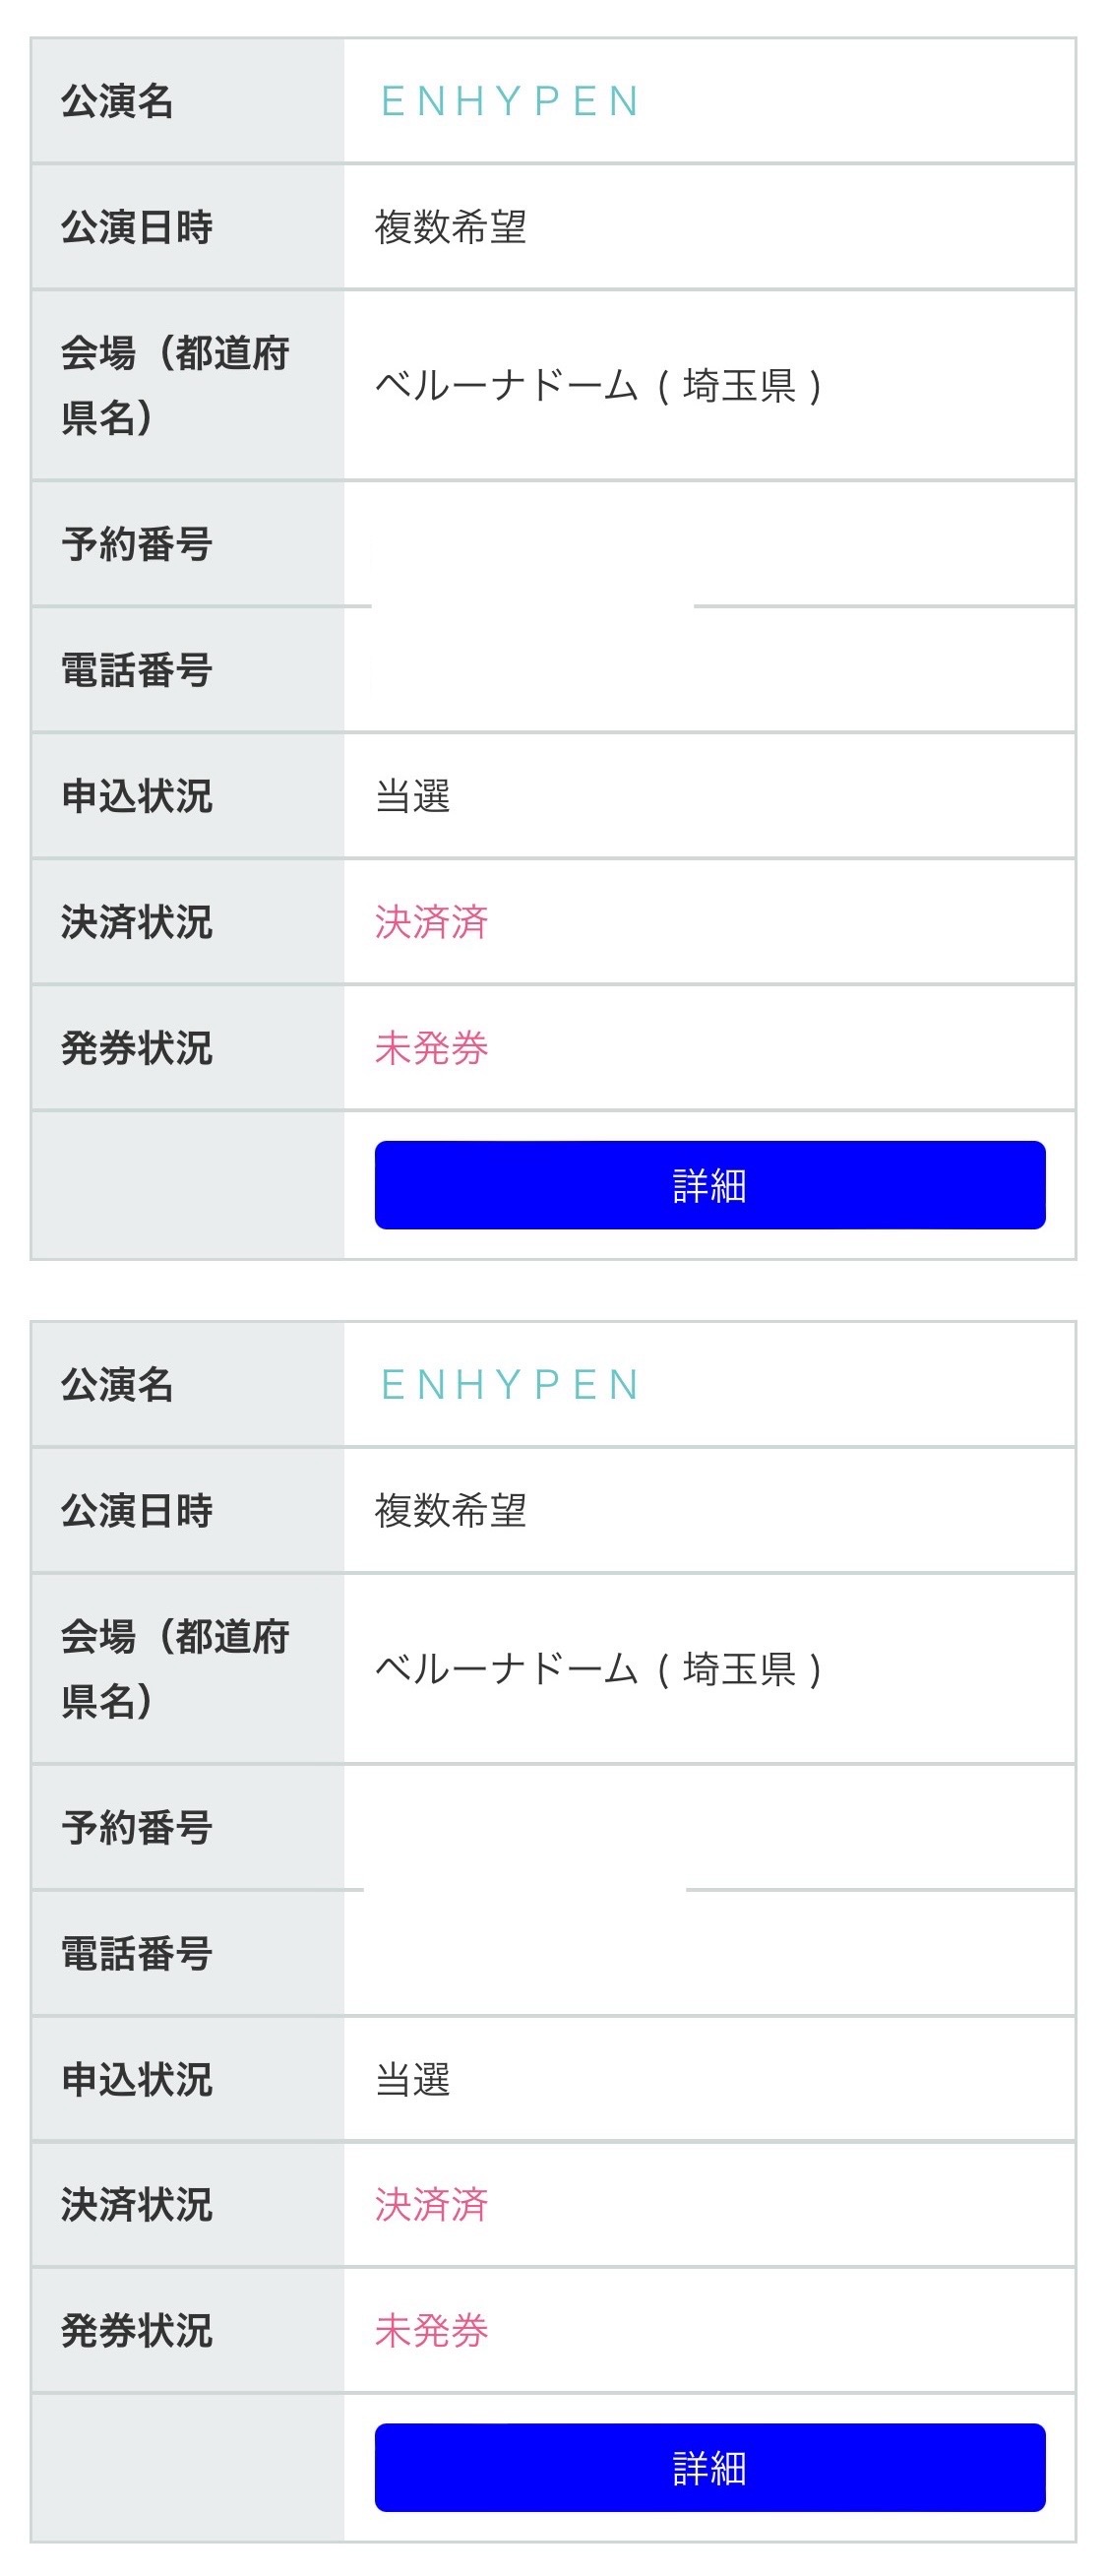The height and width of the screenshot is (2576, 1107).
Task: Click the ENHYPEN link in the upper card
Action: pyautogui.click(x=510, y=102)
